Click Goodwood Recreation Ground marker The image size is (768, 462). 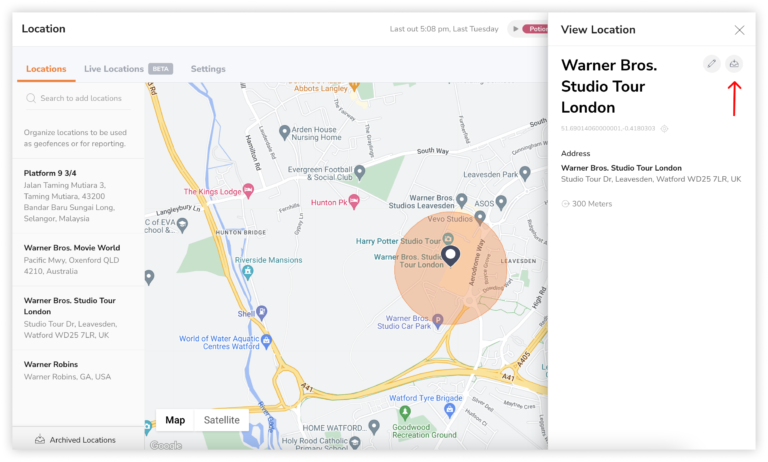[x=405, y=413]
